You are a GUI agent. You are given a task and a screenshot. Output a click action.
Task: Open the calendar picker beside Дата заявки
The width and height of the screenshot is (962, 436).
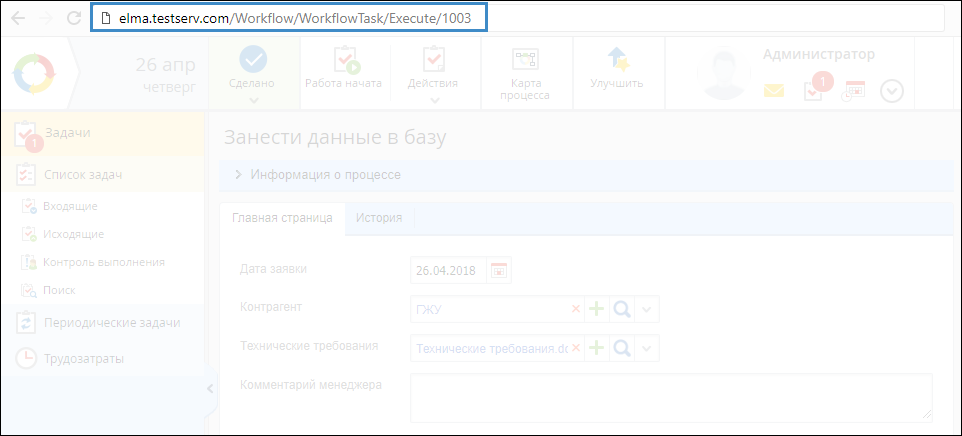point(498,269)
